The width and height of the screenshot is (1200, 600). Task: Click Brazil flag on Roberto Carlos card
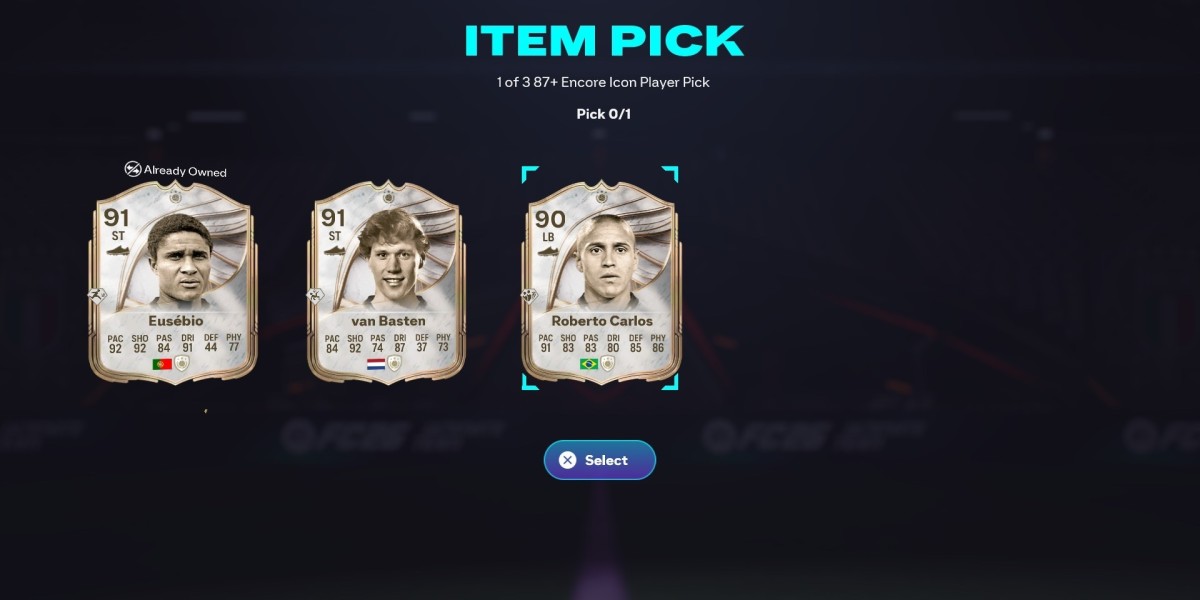[x=589, y=364]
